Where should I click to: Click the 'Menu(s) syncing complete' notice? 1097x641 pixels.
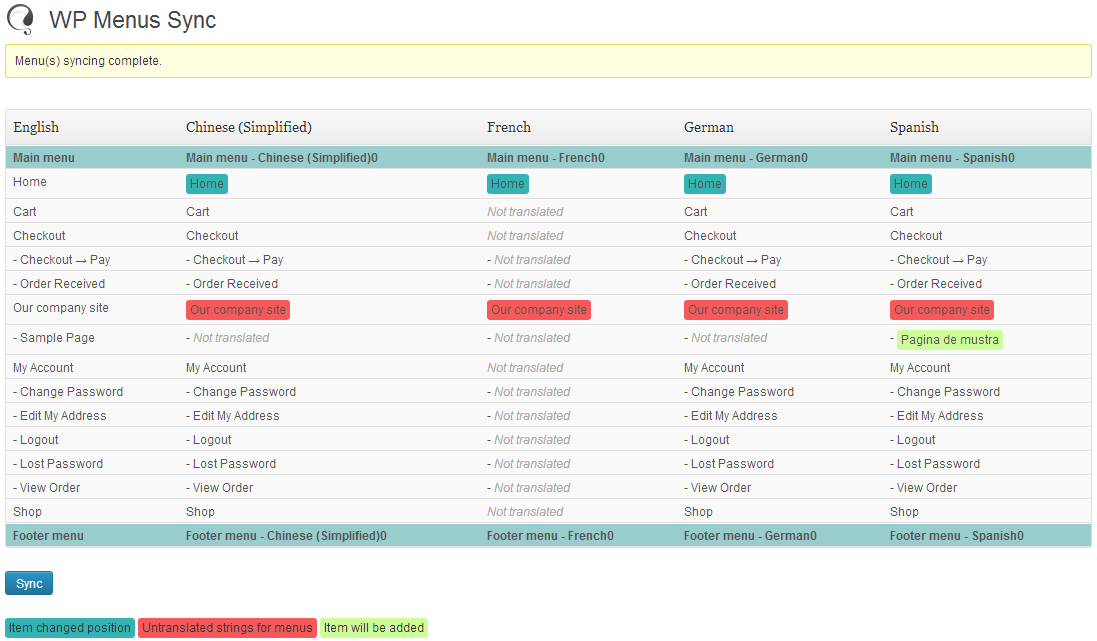88,61
